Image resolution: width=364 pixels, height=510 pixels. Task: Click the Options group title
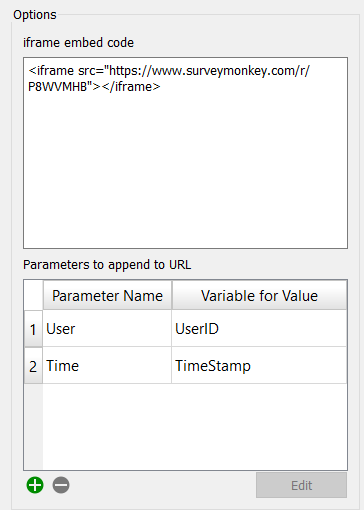pos(35,15)
